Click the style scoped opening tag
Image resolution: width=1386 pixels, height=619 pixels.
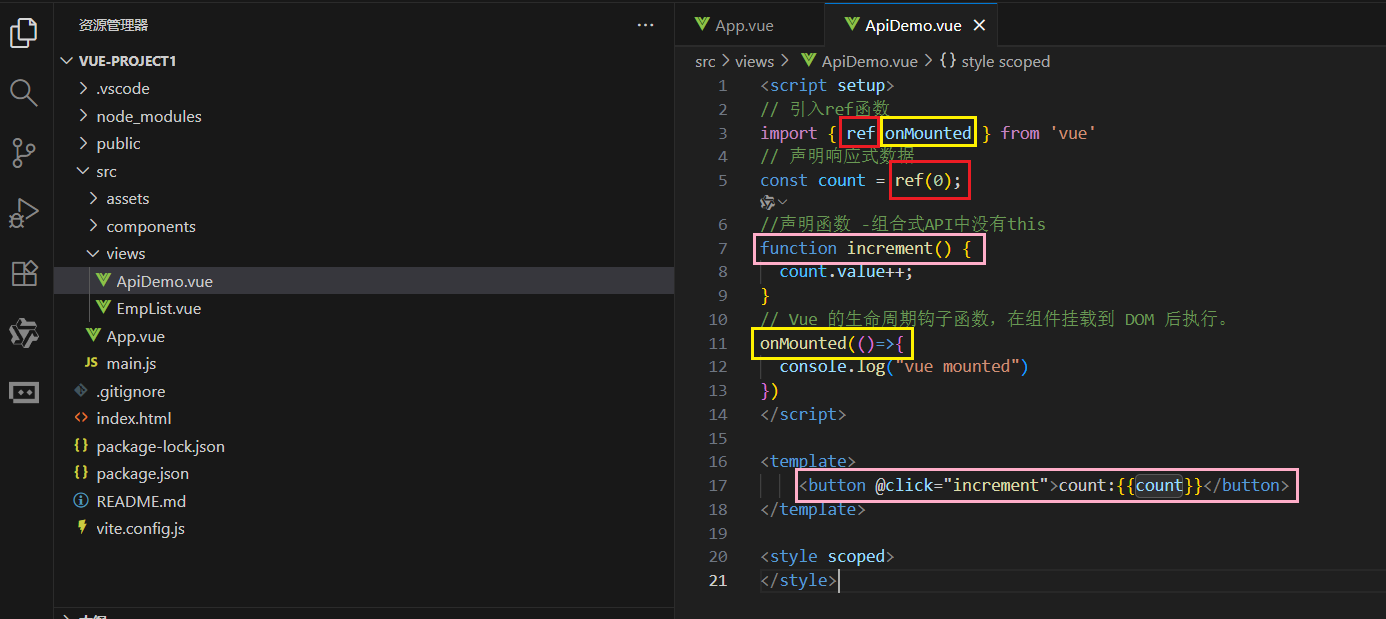pyautogui.click(x=827, y=557)
